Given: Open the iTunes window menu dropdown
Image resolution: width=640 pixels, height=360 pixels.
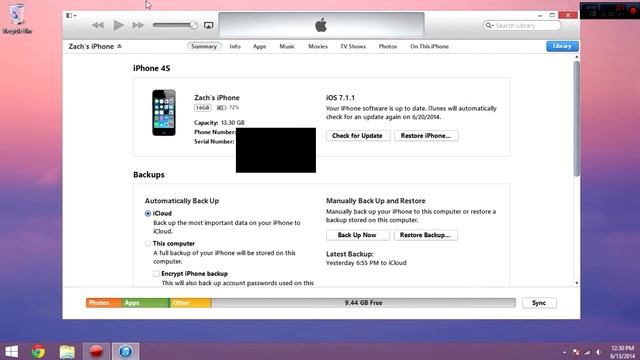Looking at the screenshot, I should 71,16.
